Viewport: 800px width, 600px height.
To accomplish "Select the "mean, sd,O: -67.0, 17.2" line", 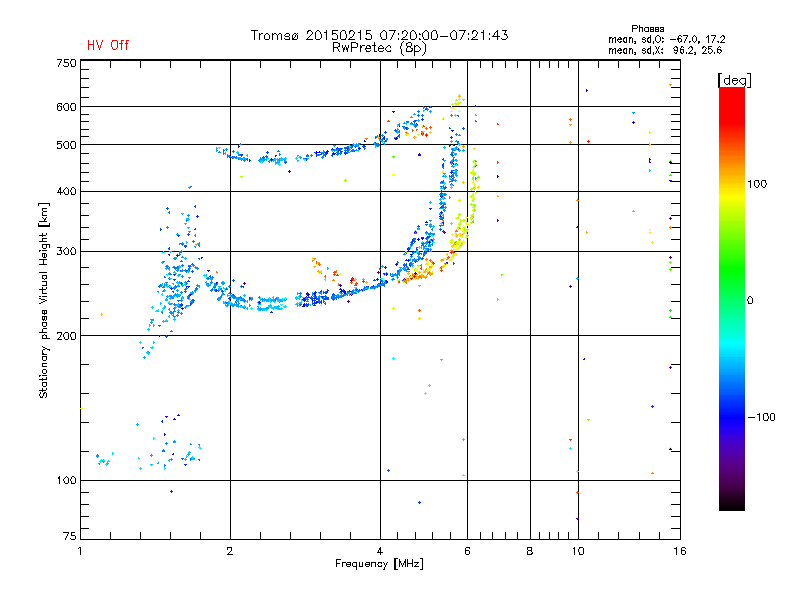I will click(x=666, y=39).
